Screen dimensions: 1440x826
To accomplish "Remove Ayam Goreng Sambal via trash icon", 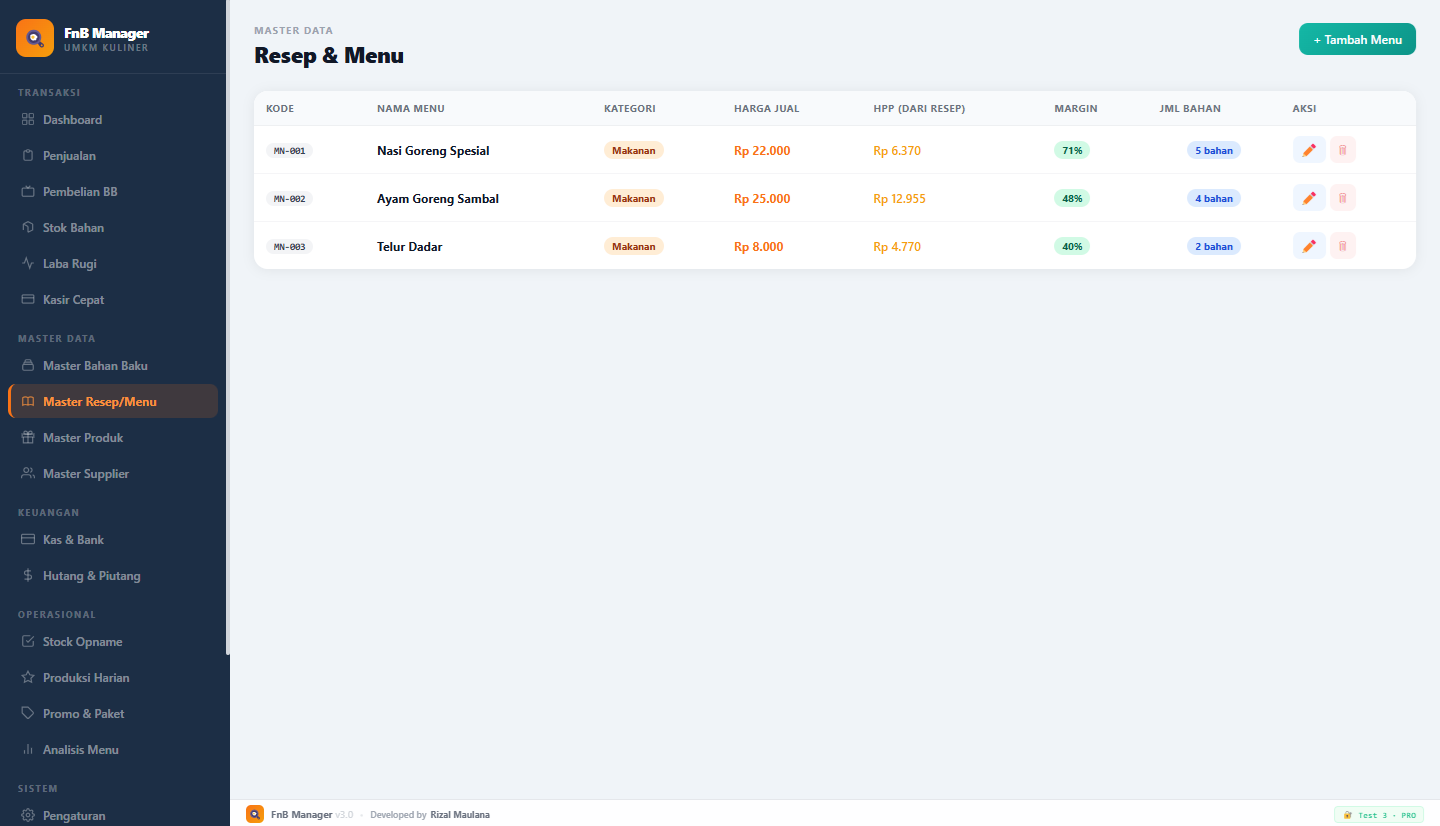I will [x=1343, y=198].
